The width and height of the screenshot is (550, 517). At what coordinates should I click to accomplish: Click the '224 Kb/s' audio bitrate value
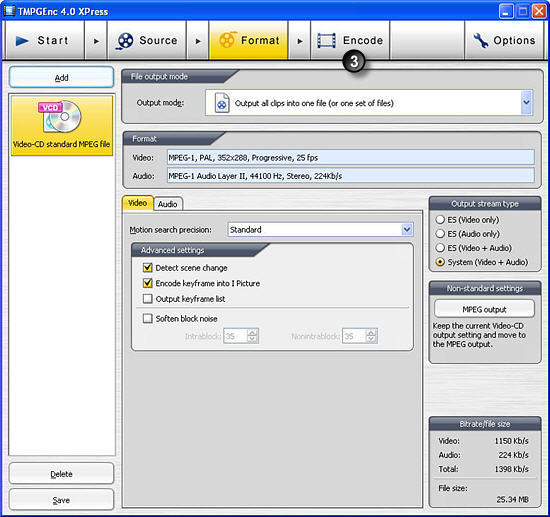click(513, 455)
